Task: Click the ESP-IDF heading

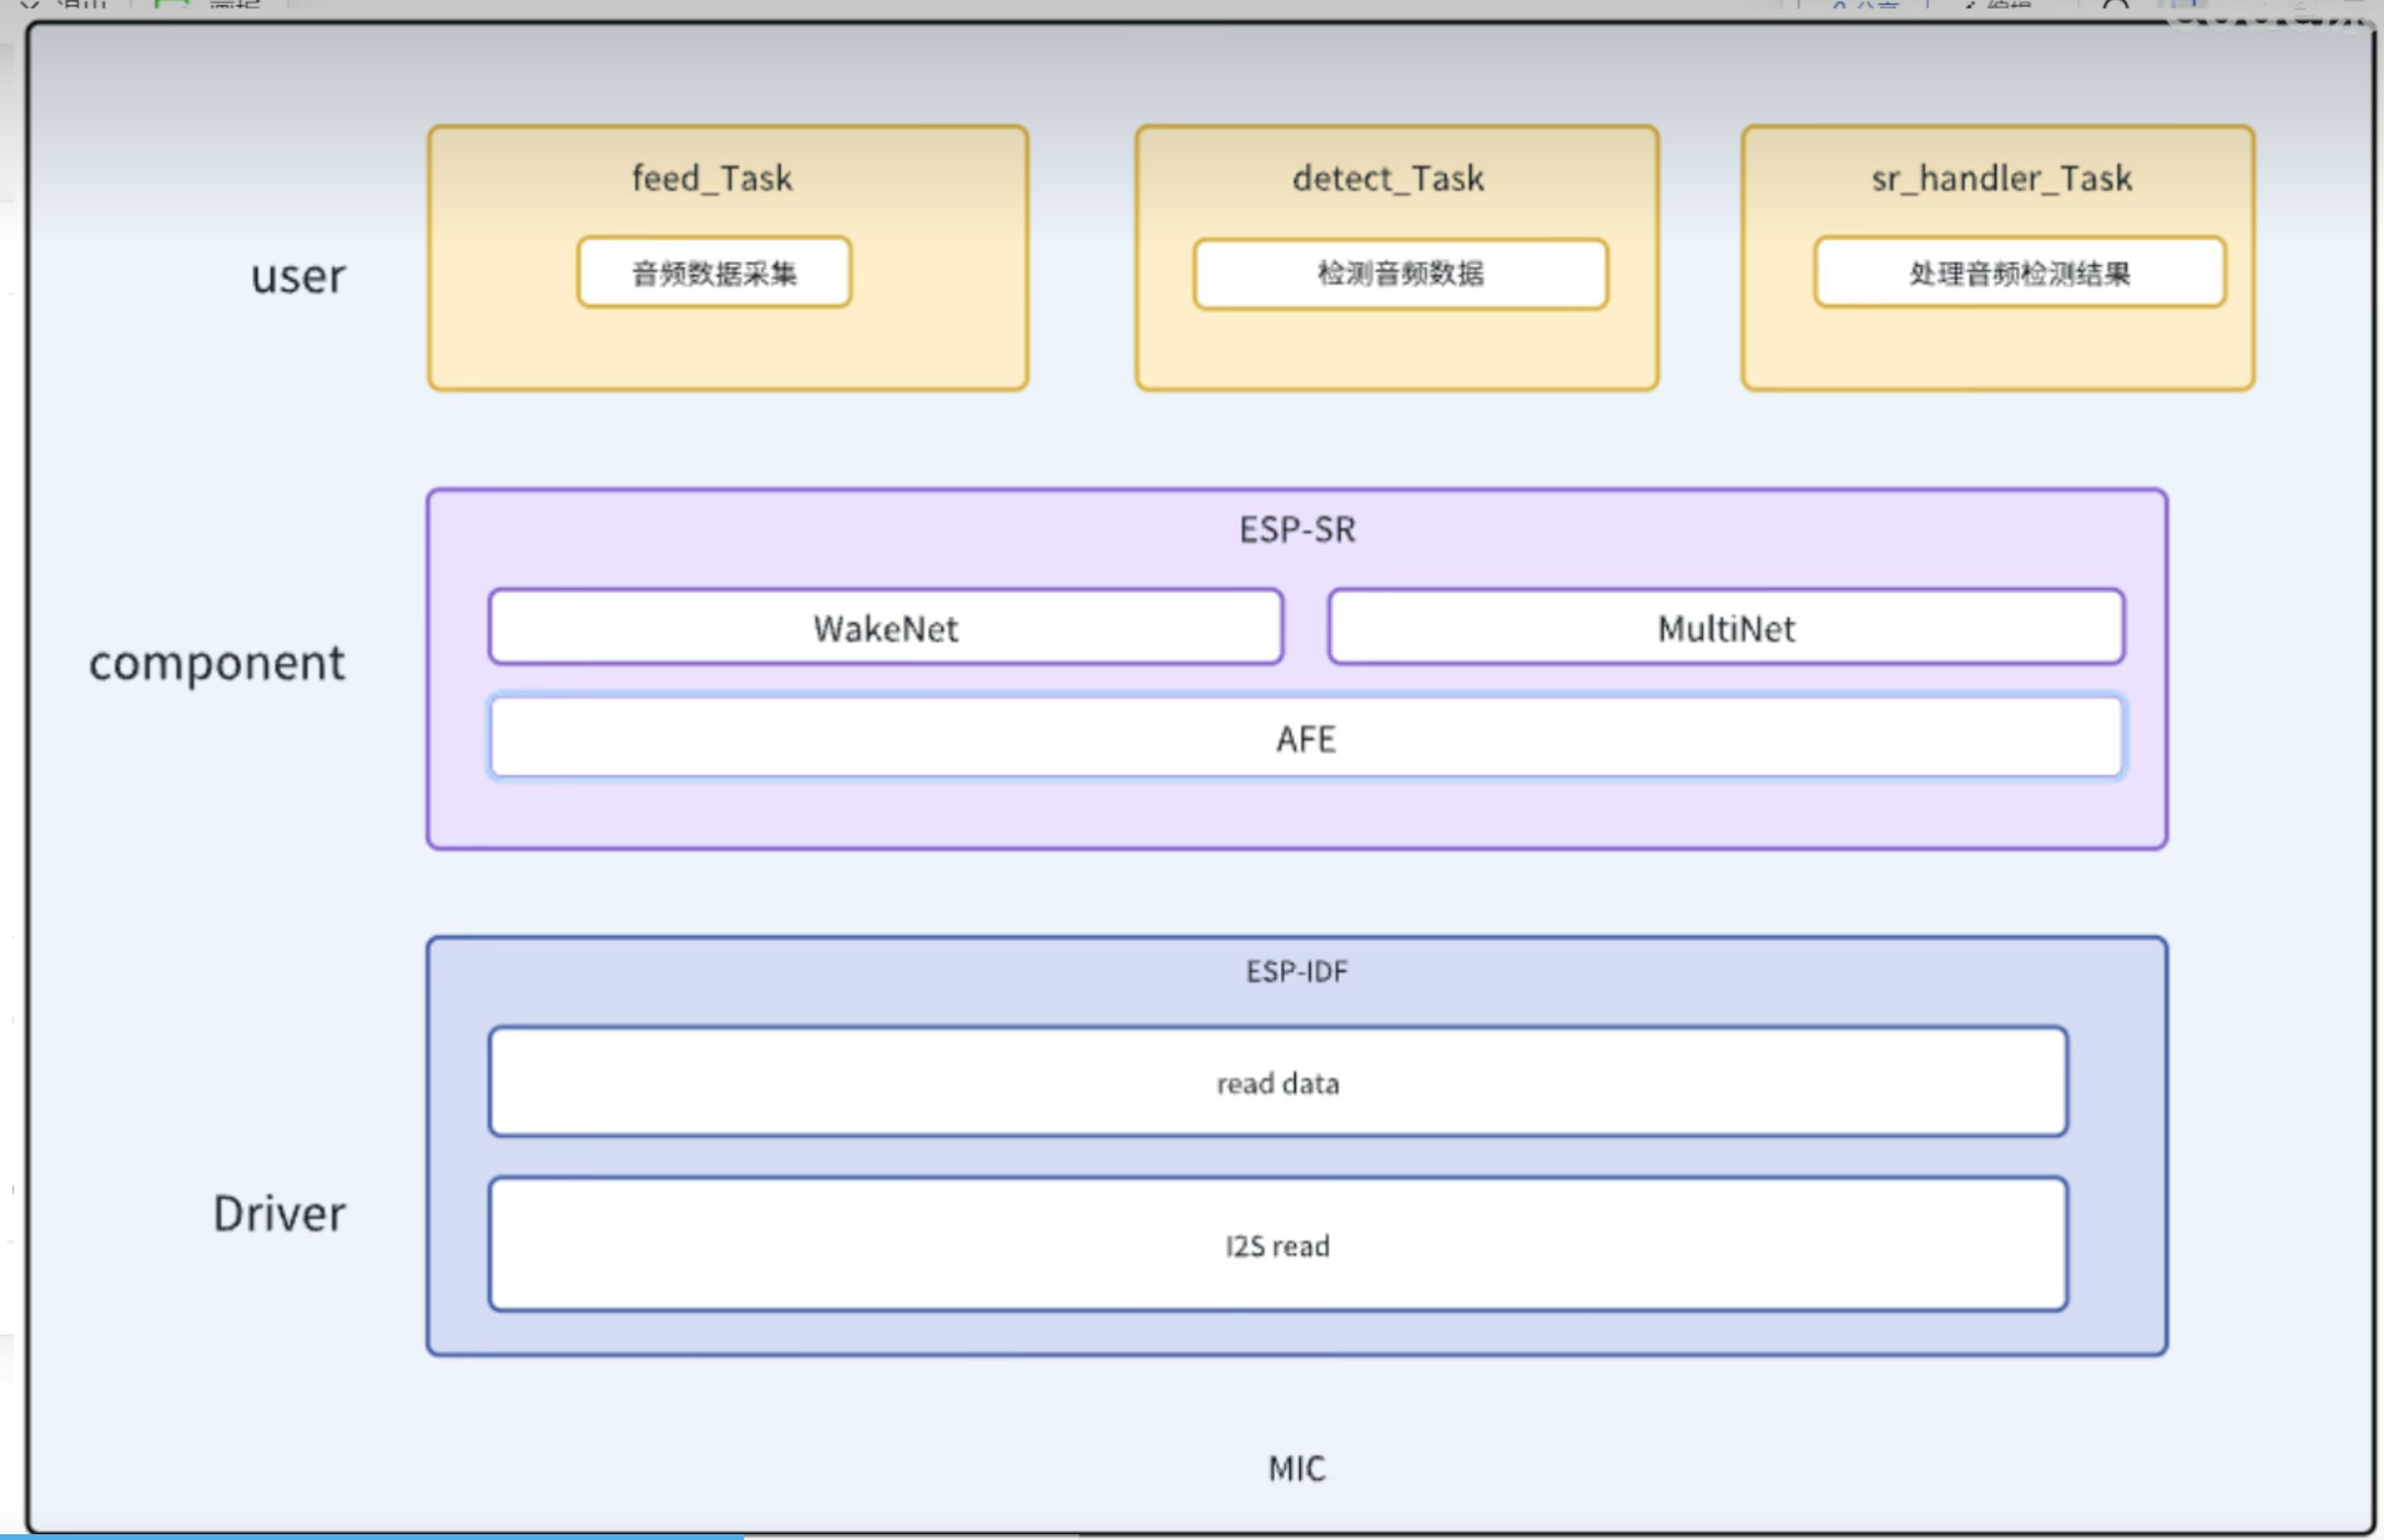Action: click(1297, 972)
